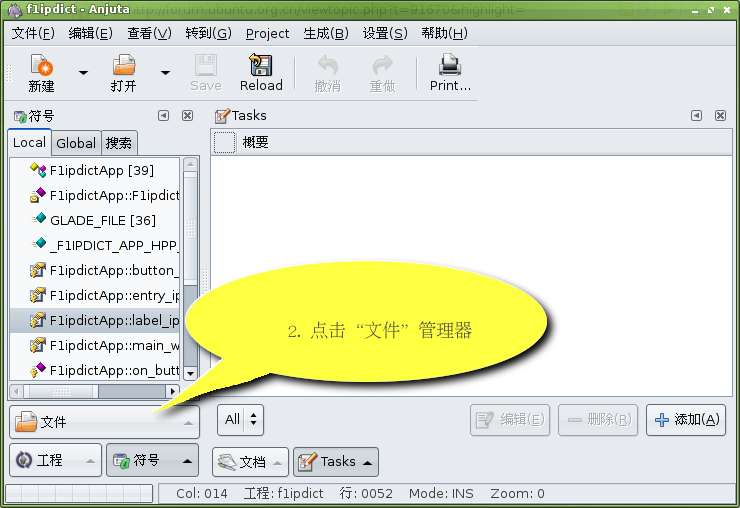The height and width of the screenshot is (508, 740).
Task: Select GLADE_FILE [36] symbol
Action: coord(95,220)
